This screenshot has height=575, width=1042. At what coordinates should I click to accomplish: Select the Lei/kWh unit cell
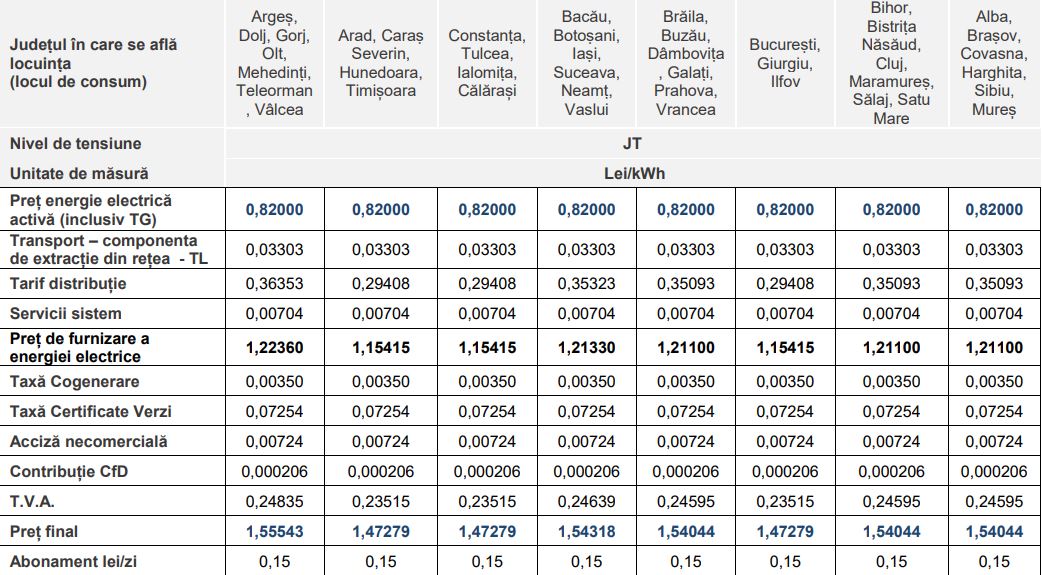[x=632, y=173]
